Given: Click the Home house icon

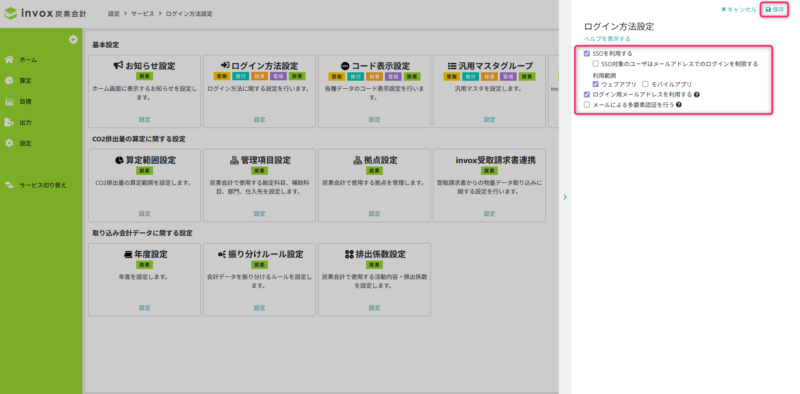Looking at the screenshot, I should pos(9,60).
